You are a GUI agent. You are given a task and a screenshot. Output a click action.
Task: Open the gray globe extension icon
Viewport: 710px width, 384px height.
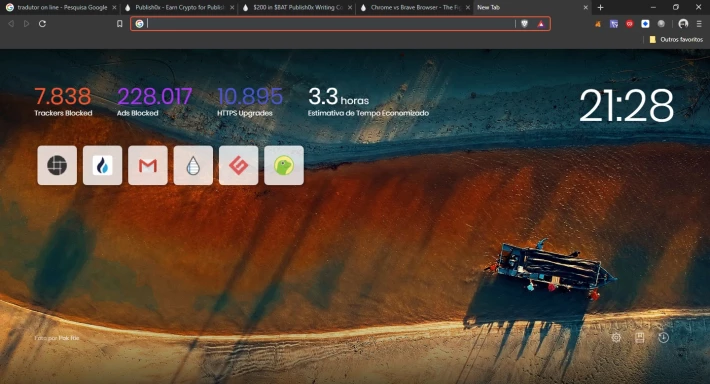(661, 24)
